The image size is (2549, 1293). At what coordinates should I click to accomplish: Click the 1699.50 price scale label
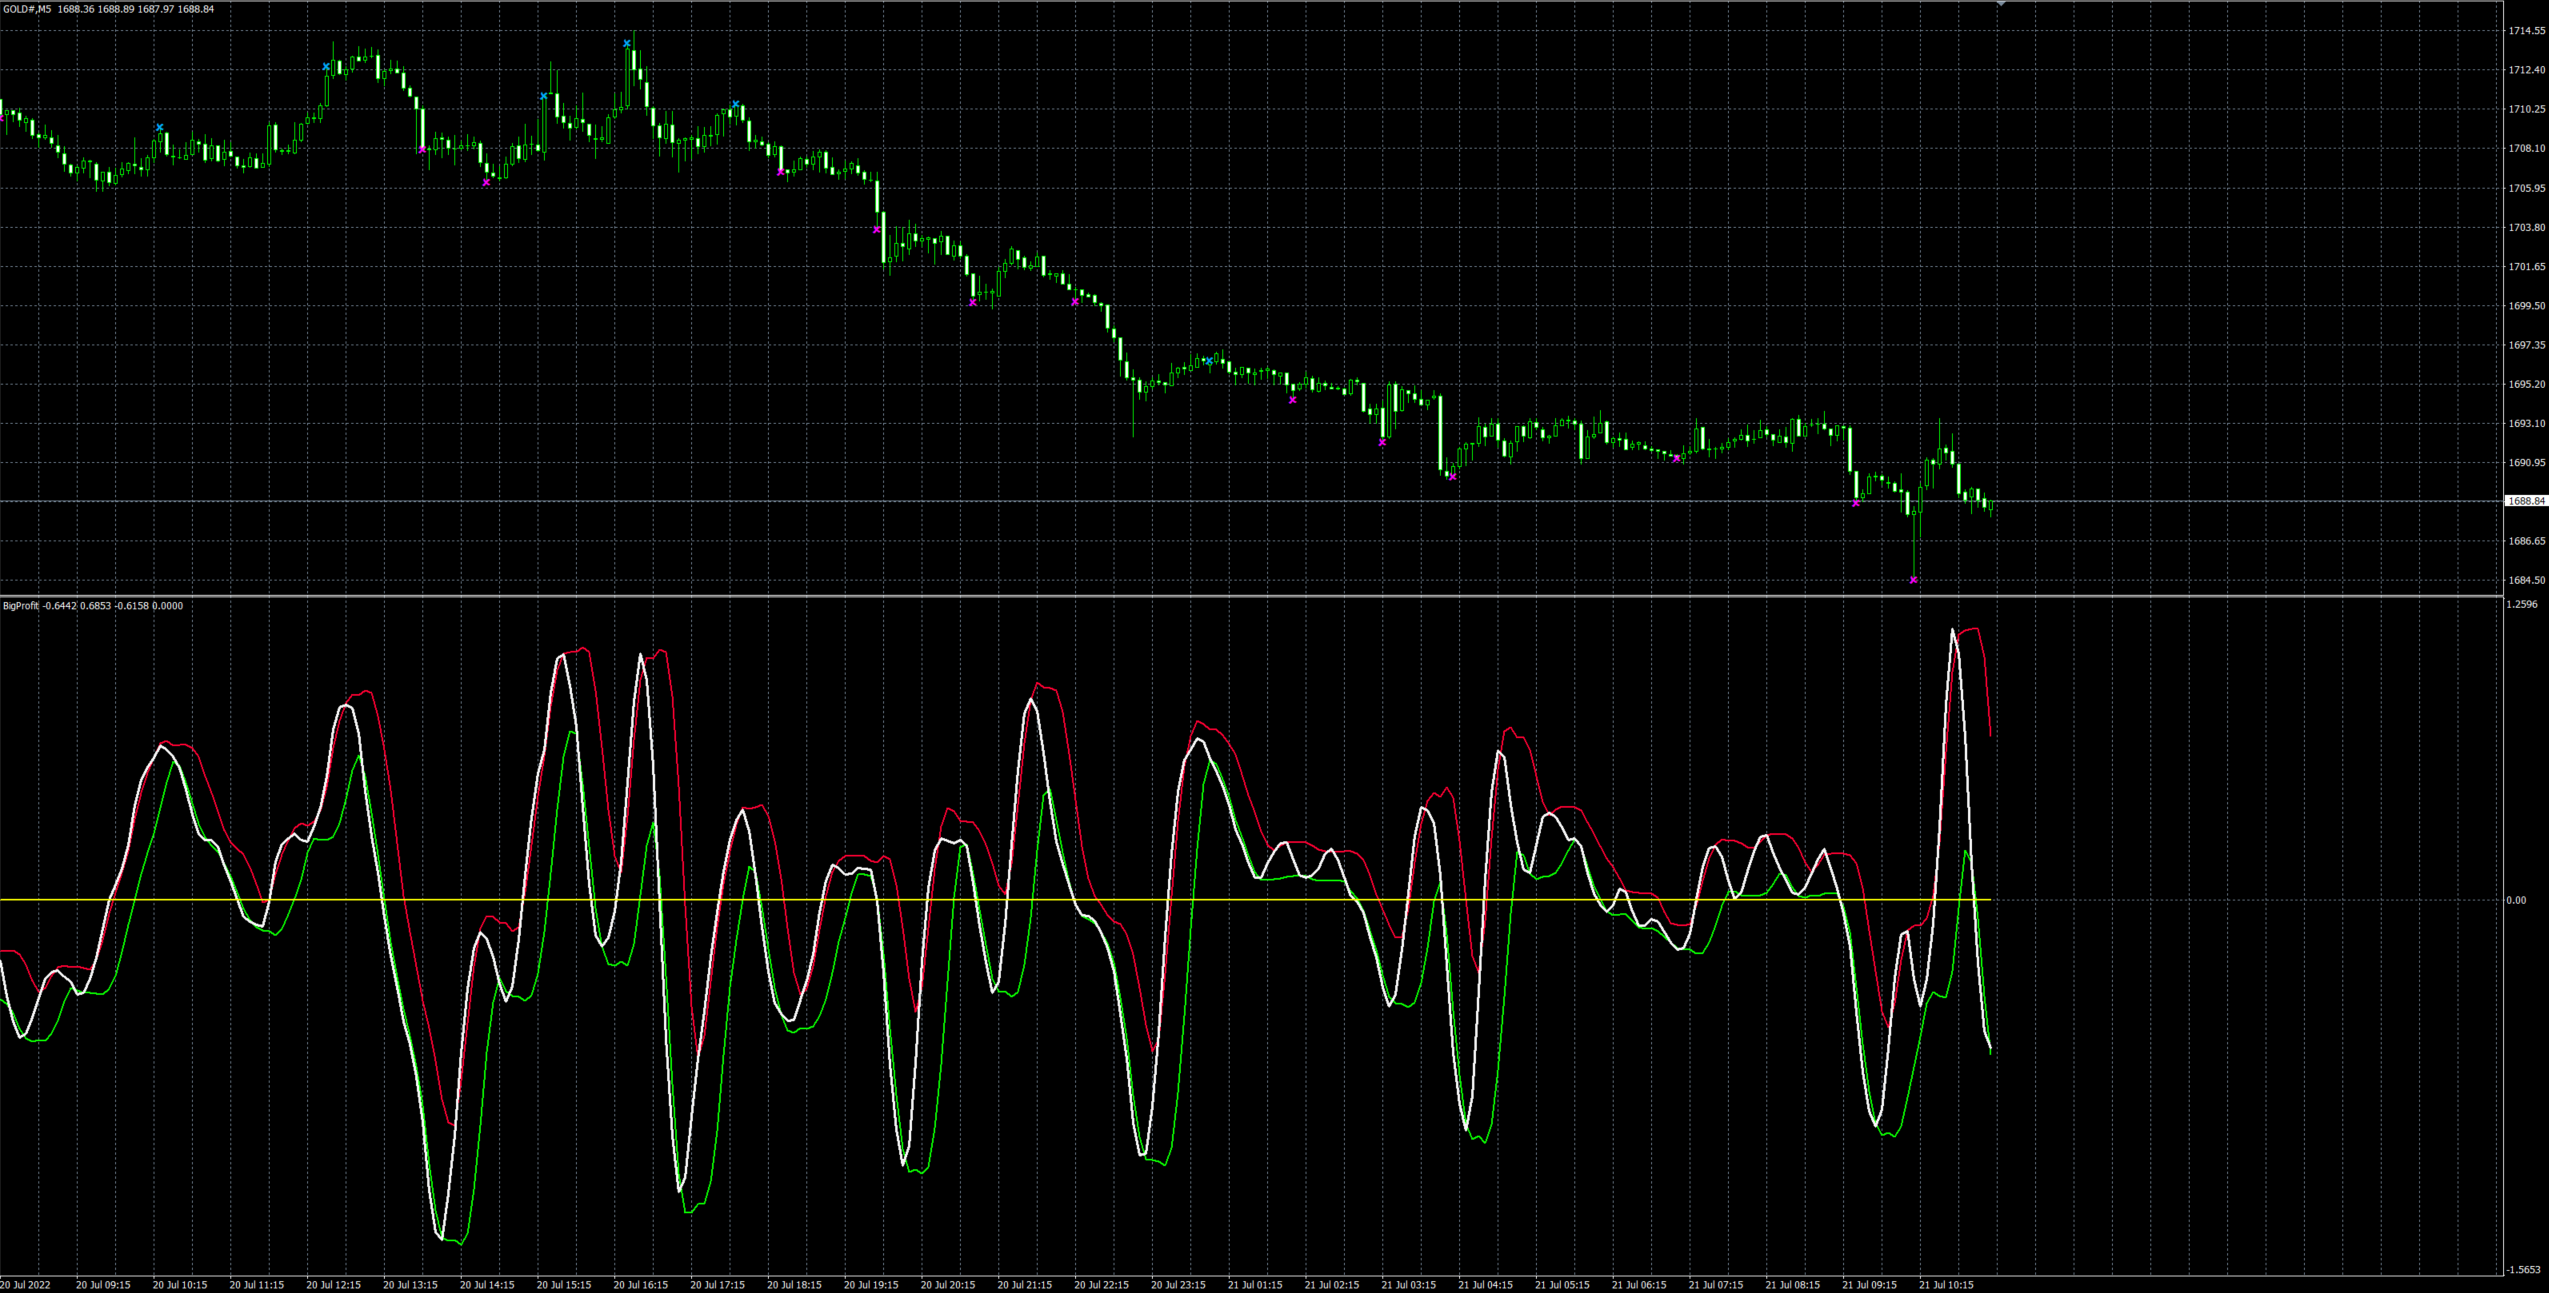pyautogui.click(x=2526, y=306)
